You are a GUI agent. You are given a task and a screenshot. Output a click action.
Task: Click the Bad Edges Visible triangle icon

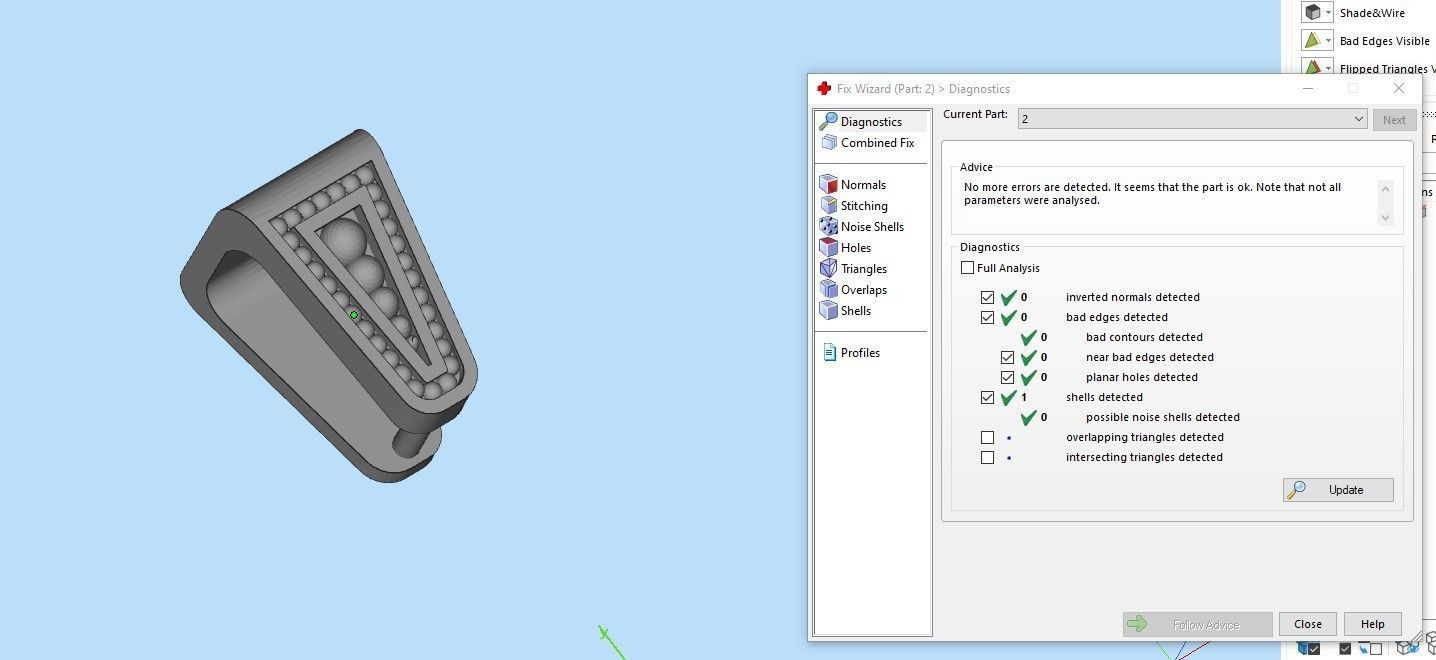[x=1312, y=41]
